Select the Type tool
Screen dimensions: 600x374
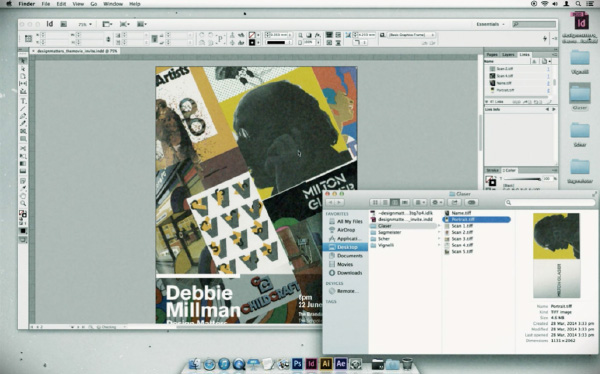(23, 101)
